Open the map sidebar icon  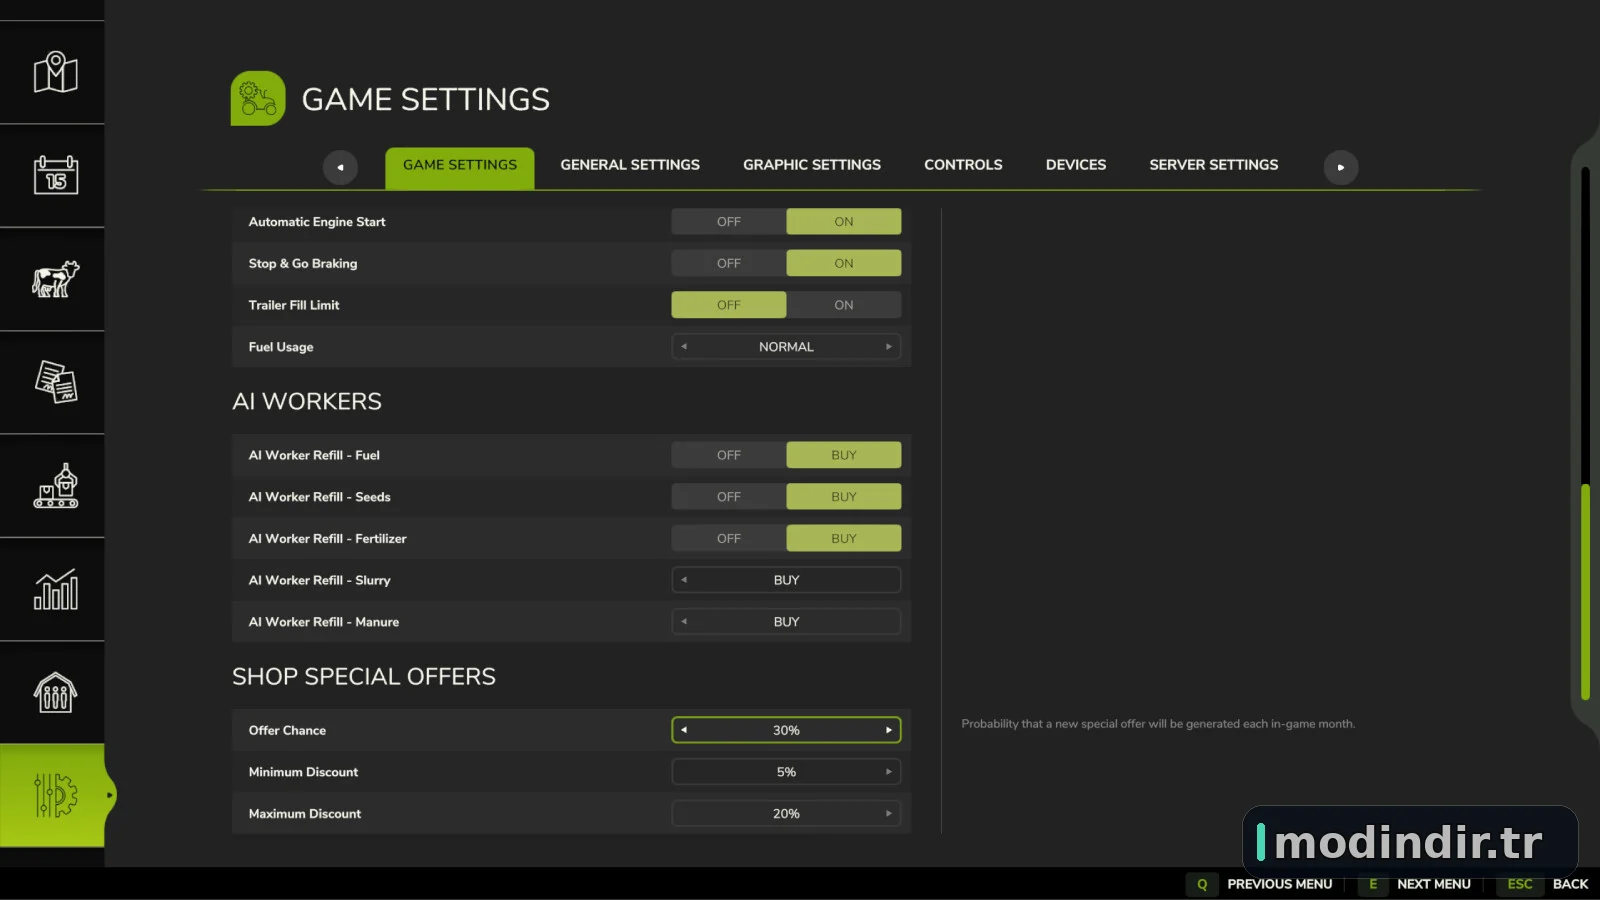point(55,72)
